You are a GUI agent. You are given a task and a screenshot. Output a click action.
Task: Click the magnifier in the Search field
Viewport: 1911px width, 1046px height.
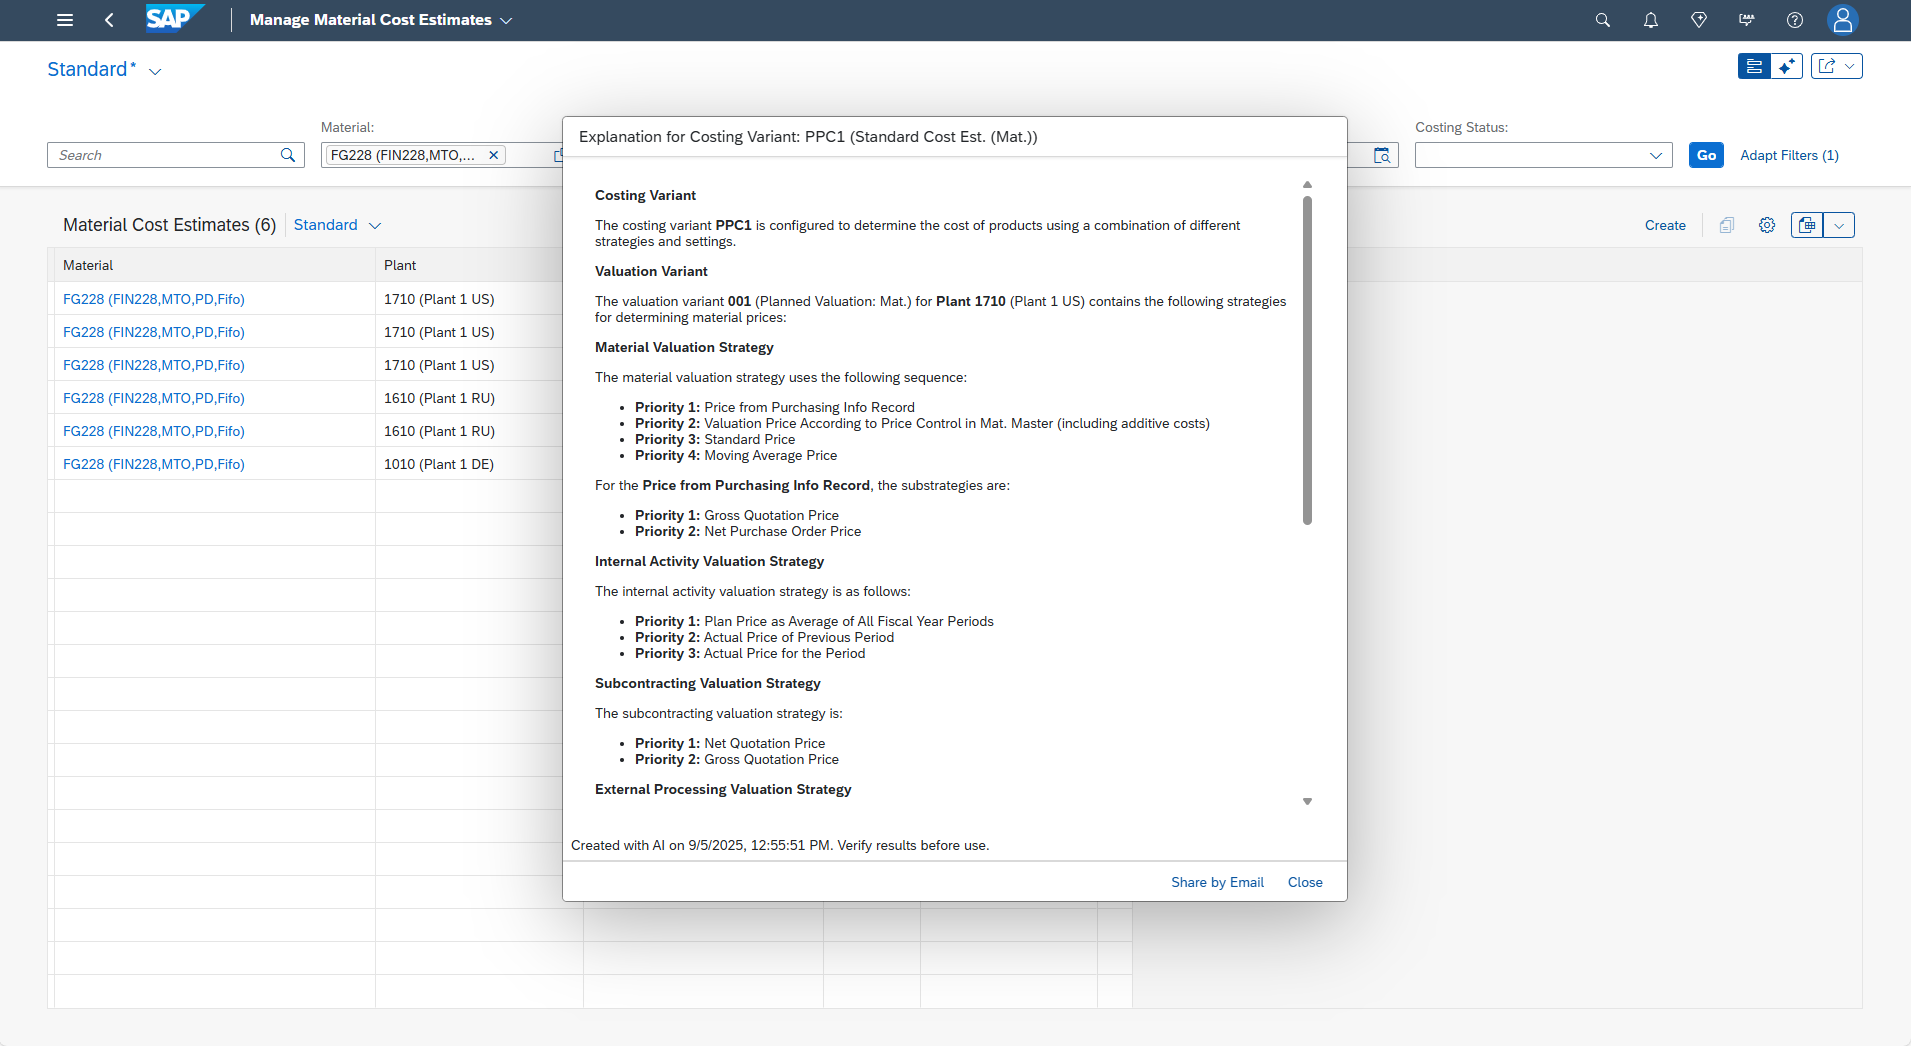tap(288, 155)
